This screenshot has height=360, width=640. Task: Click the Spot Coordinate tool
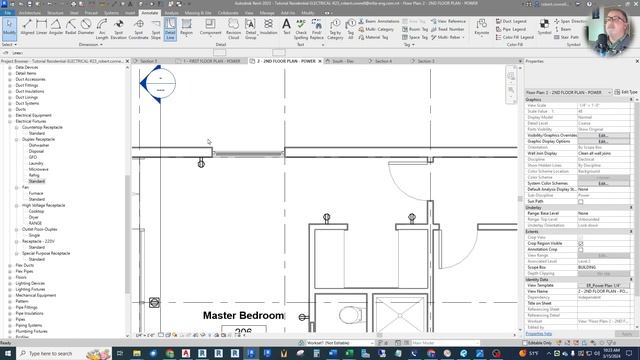(x=139, y=29)
